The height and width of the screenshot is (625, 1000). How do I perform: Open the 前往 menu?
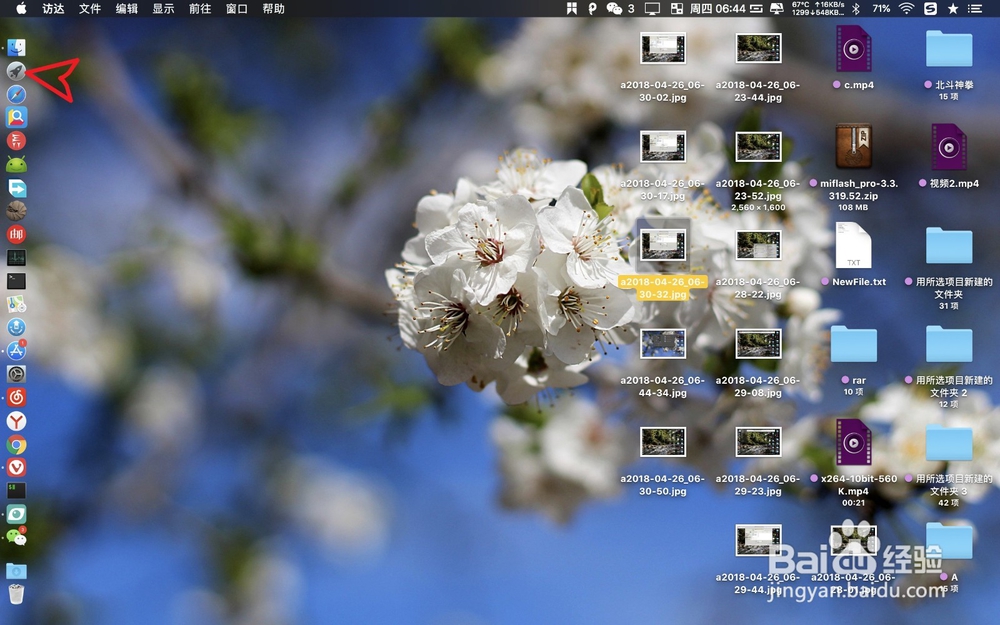click(x=200, y=8)
